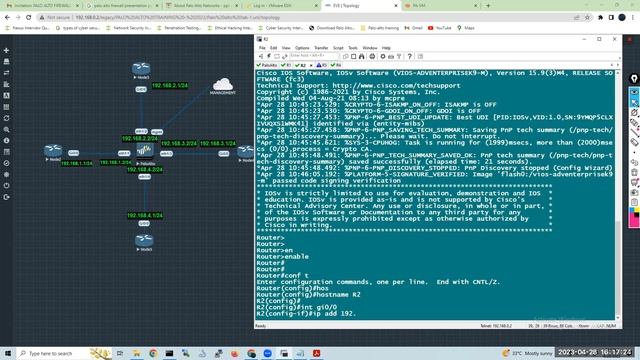Click the 192.168.4.1/24 label in topology
The width and height of the screenshot is (640, 360).
tap(145, 216)
